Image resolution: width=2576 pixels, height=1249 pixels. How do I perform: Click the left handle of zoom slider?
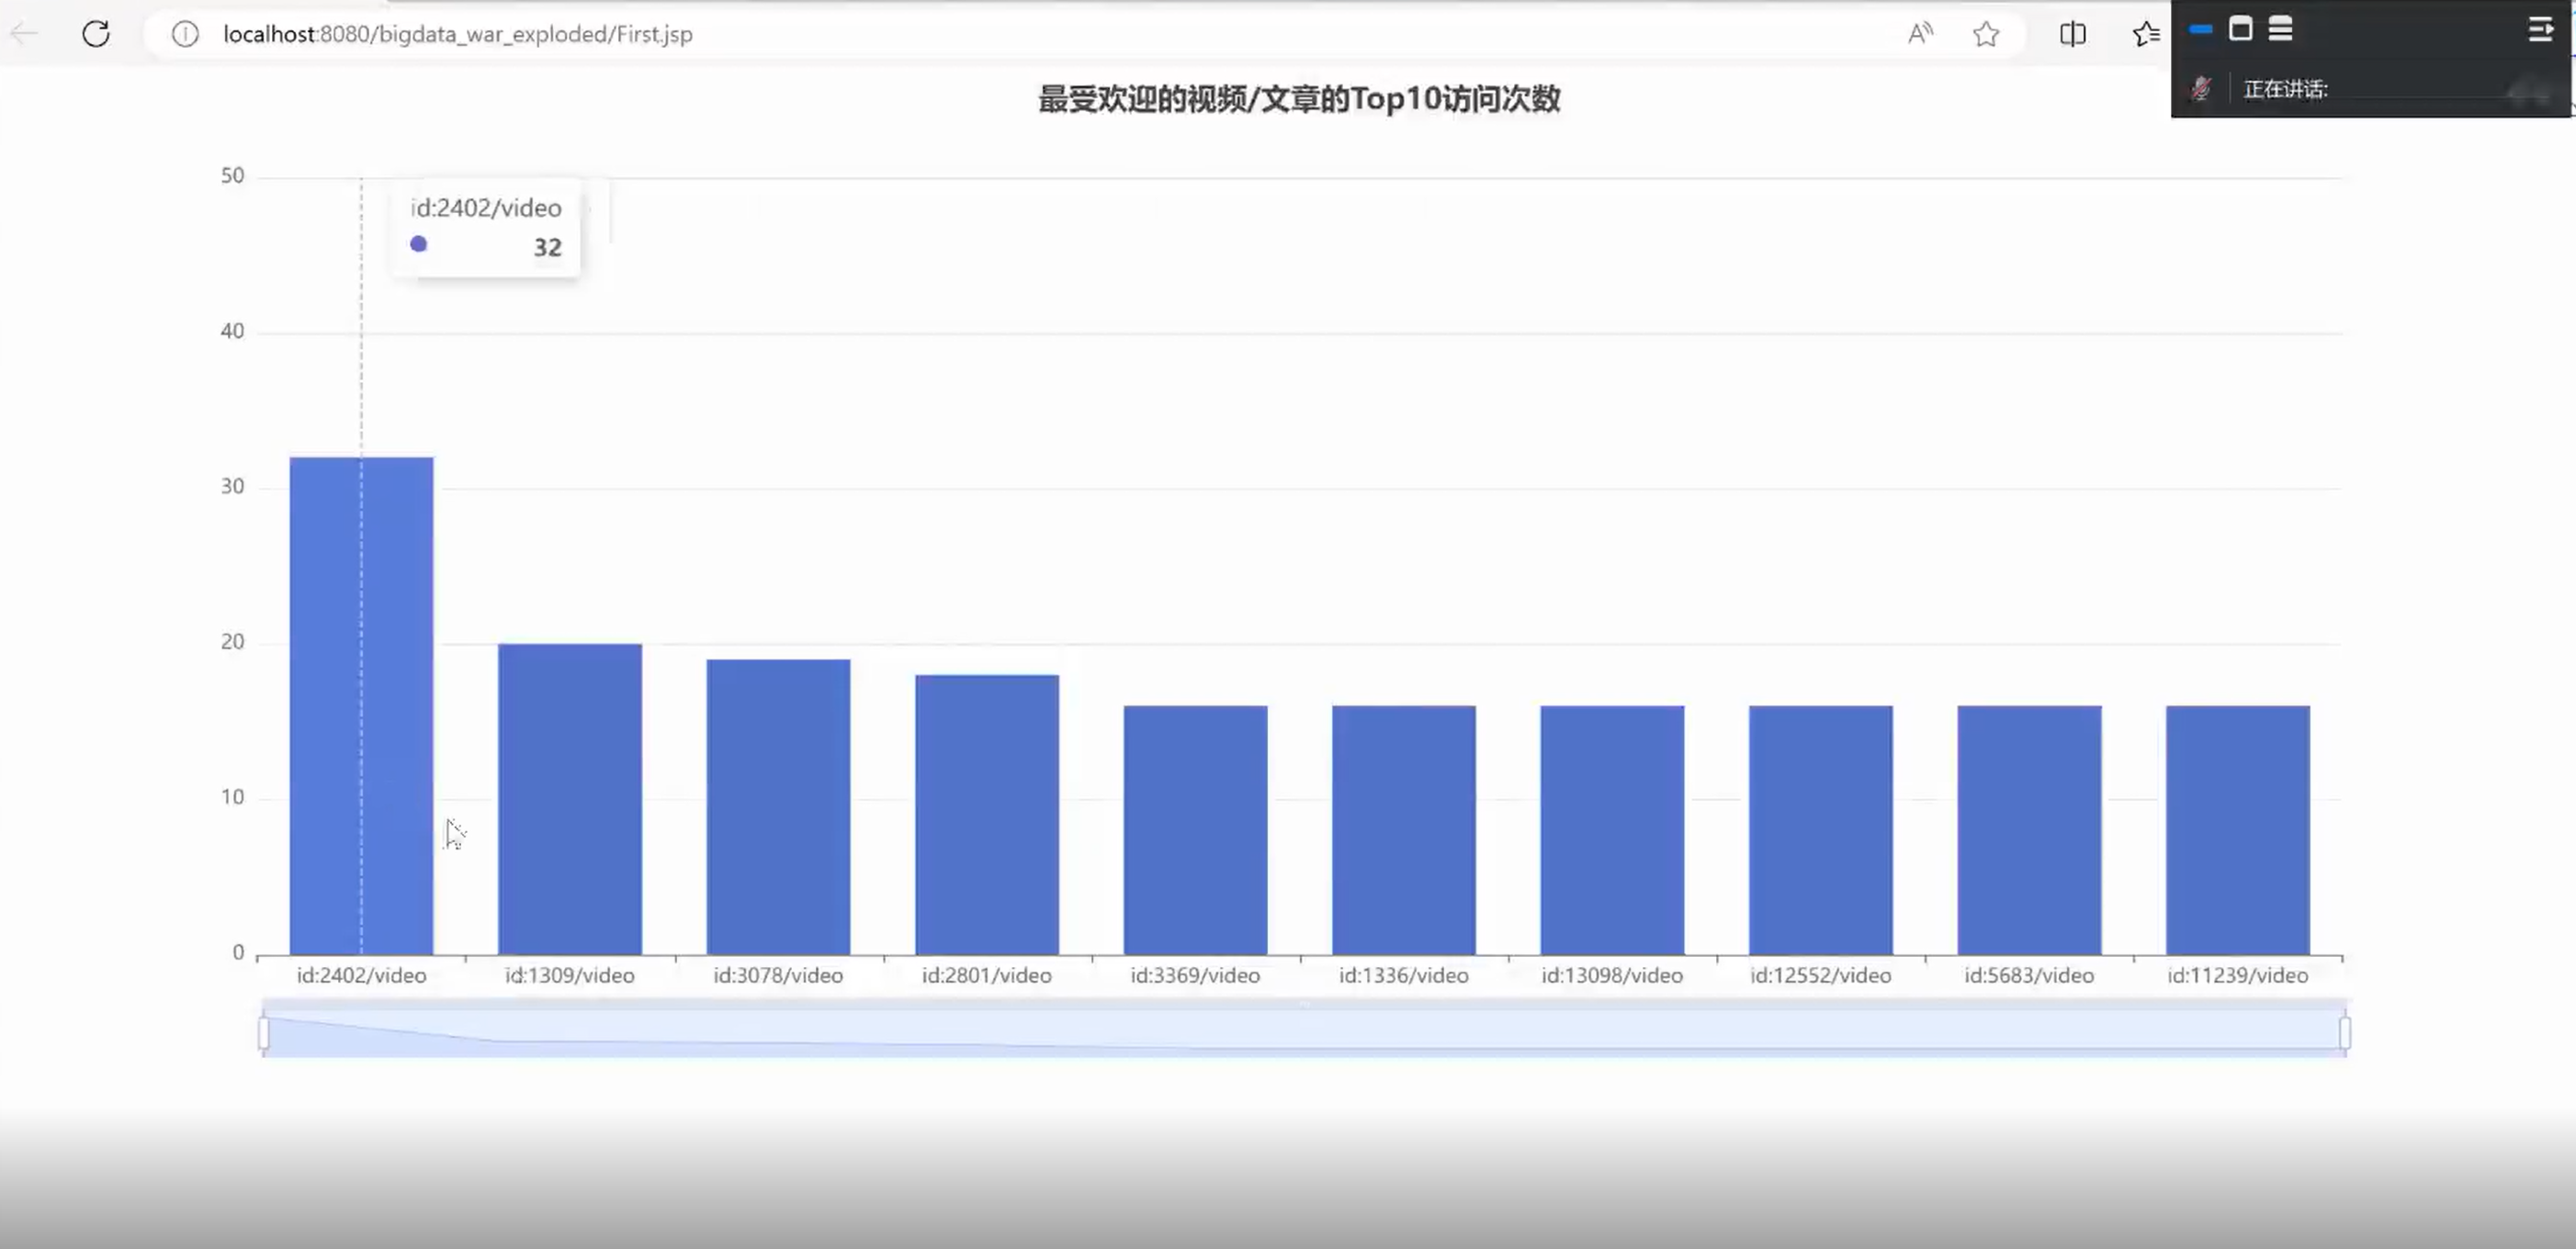(264, 1032)
